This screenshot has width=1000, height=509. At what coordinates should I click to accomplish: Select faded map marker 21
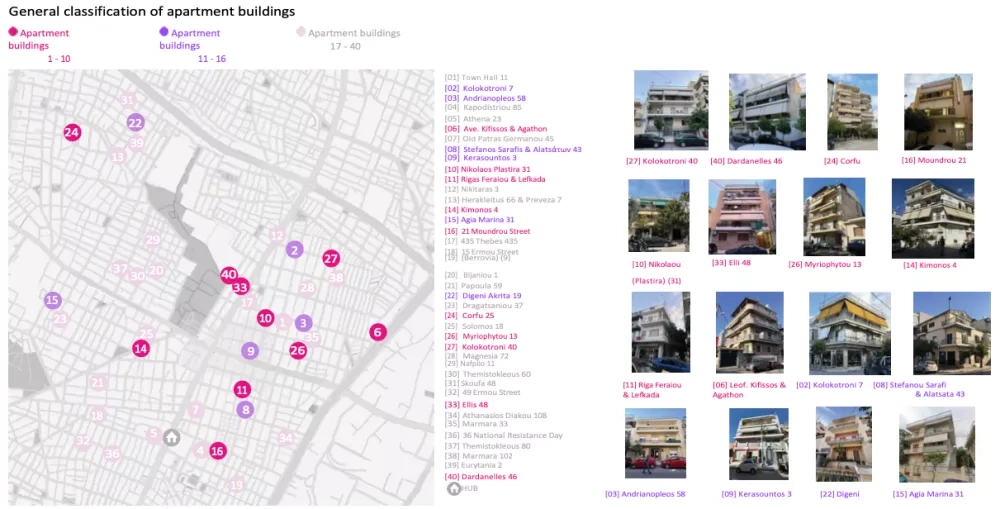point(98,383)
